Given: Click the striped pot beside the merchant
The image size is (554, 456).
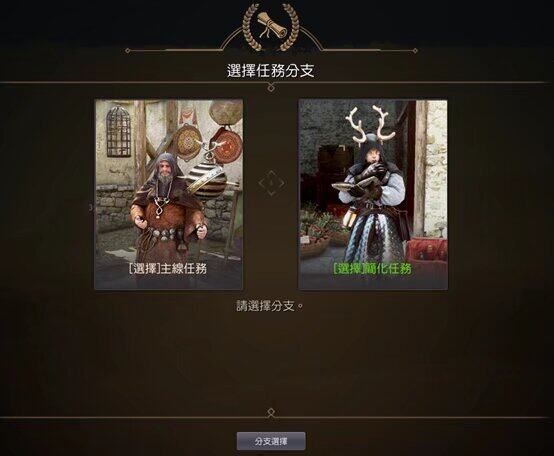Looking at the screenshot, I should 206,179.
